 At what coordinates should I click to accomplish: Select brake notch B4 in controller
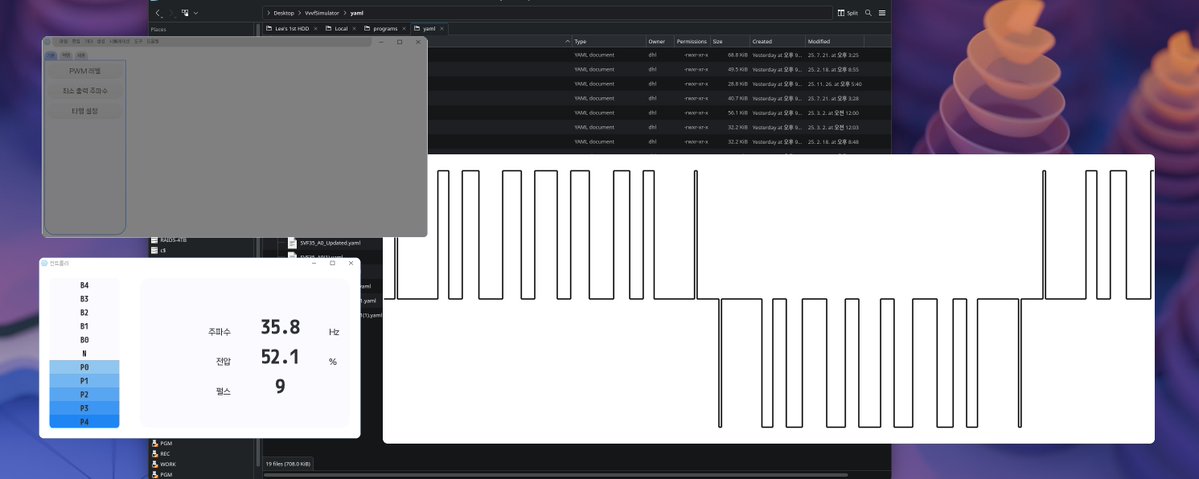(x=84, y=285)
